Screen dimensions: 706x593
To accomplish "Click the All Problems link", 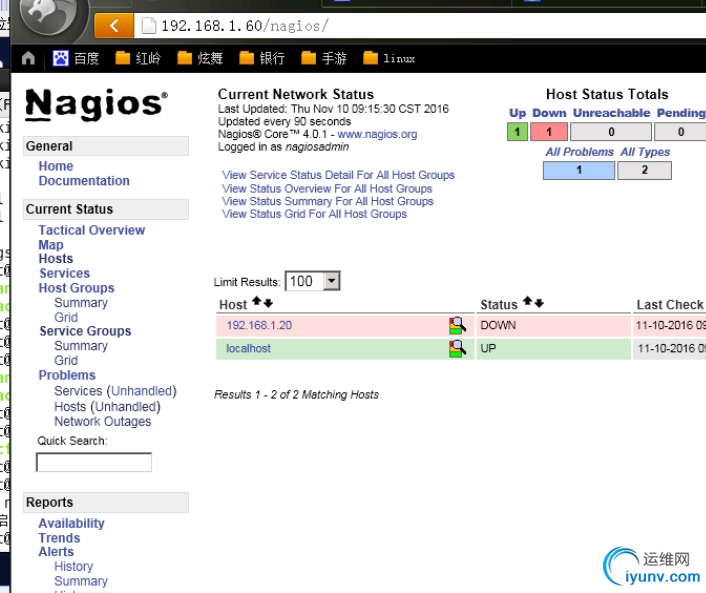I will point(579,152).
